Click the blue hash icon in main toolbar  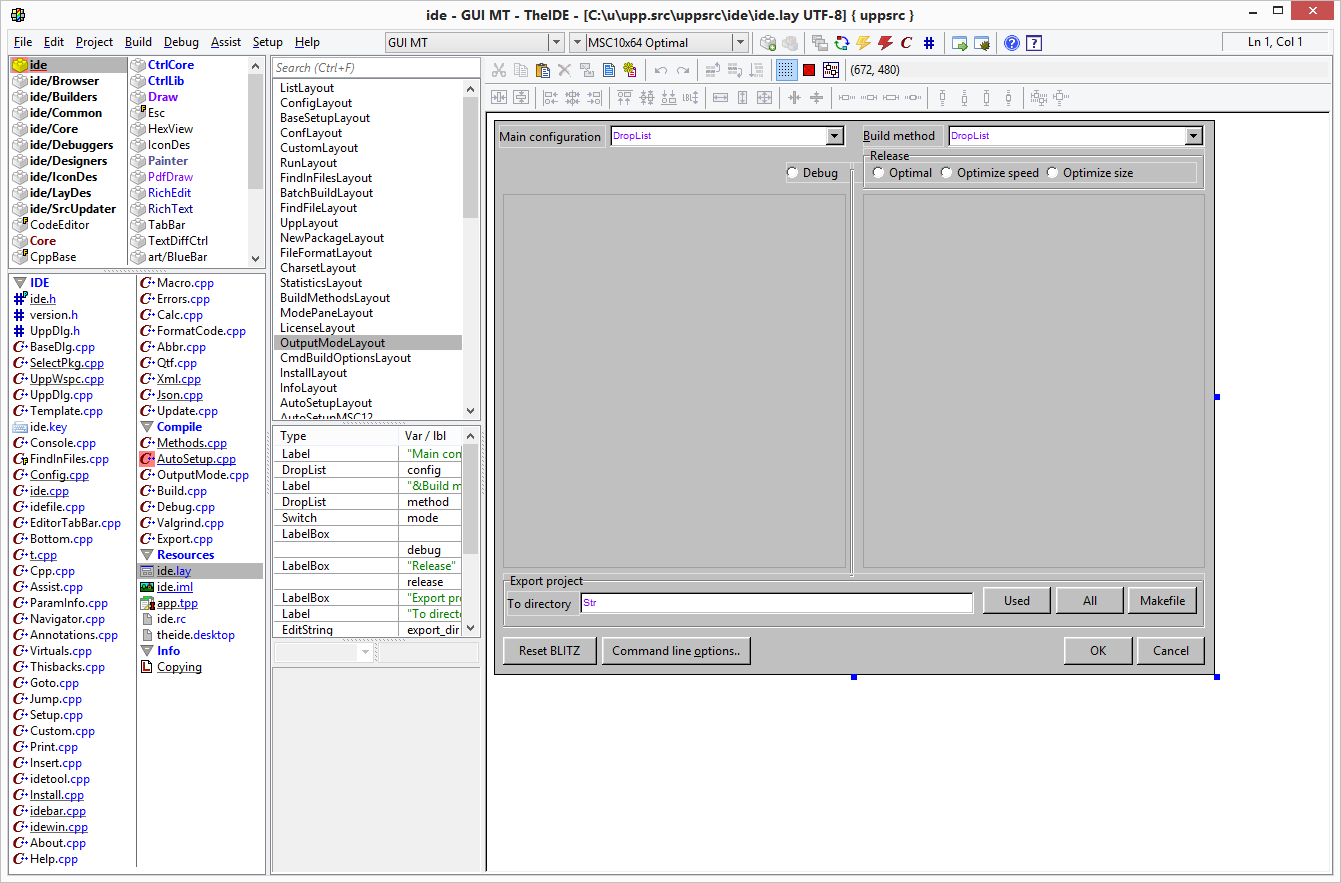(929, 43)
